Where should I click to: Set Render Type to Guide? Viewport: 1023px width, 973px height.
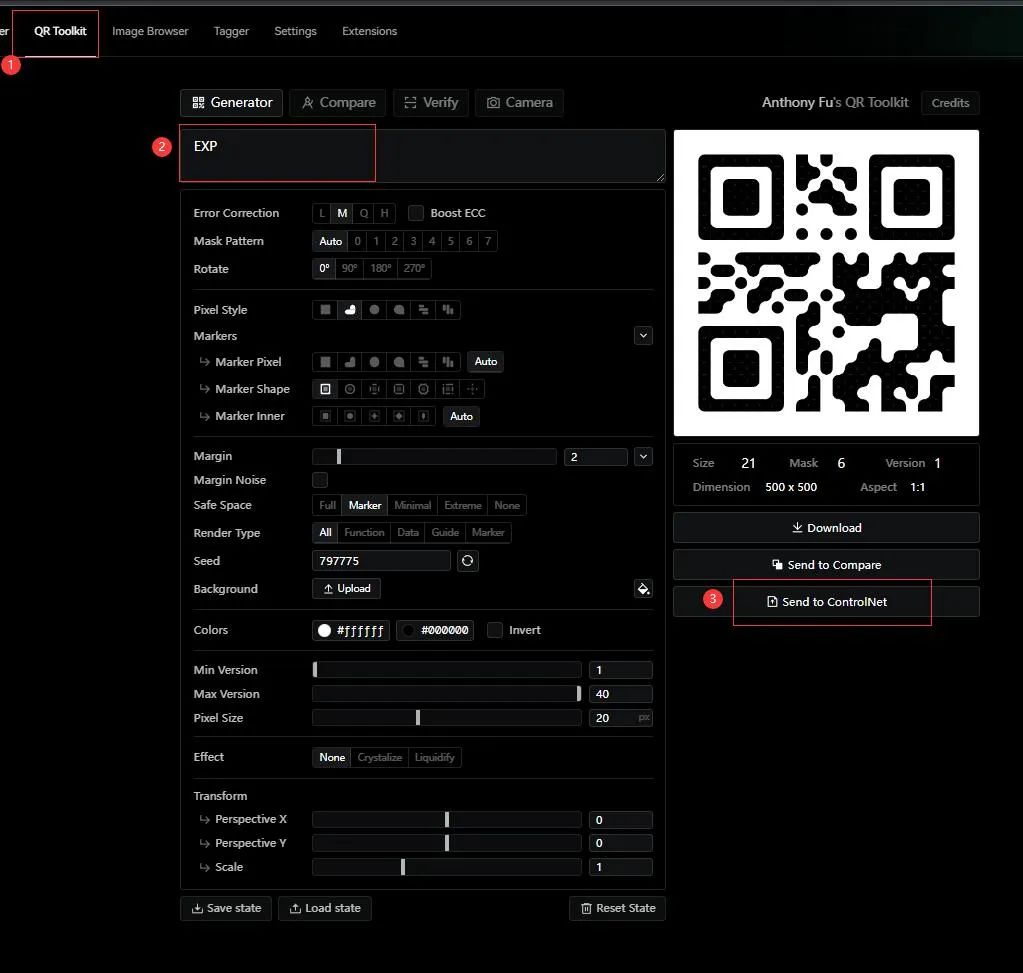445,533
